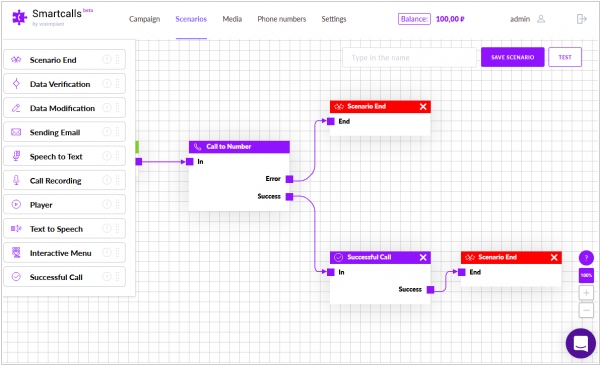600x365 pixels.
Task: Grab drag handle of Data Verification block
Action: coord(117,84)
